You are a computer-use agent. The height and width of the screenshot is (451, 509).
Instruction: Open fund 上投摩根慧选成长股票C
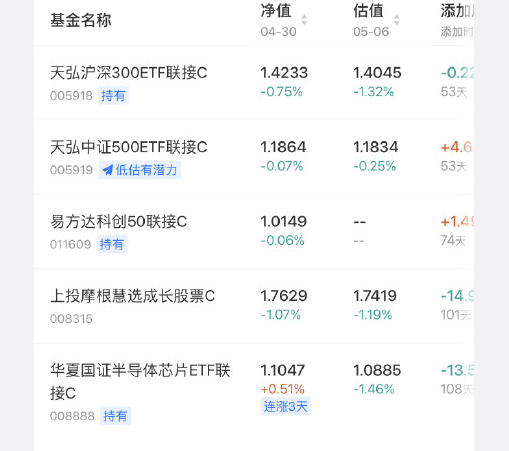(133, 296)
